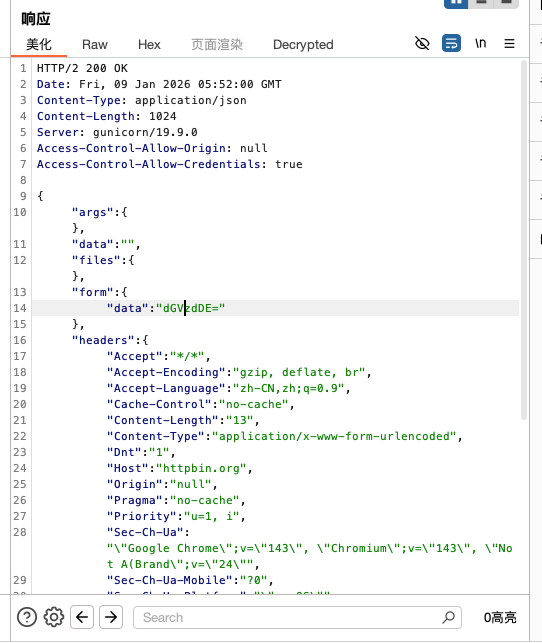Open search settings gear icon
The width and height of the screenshot is (542, 643).
pyautogui.click(x=54, y=617)
